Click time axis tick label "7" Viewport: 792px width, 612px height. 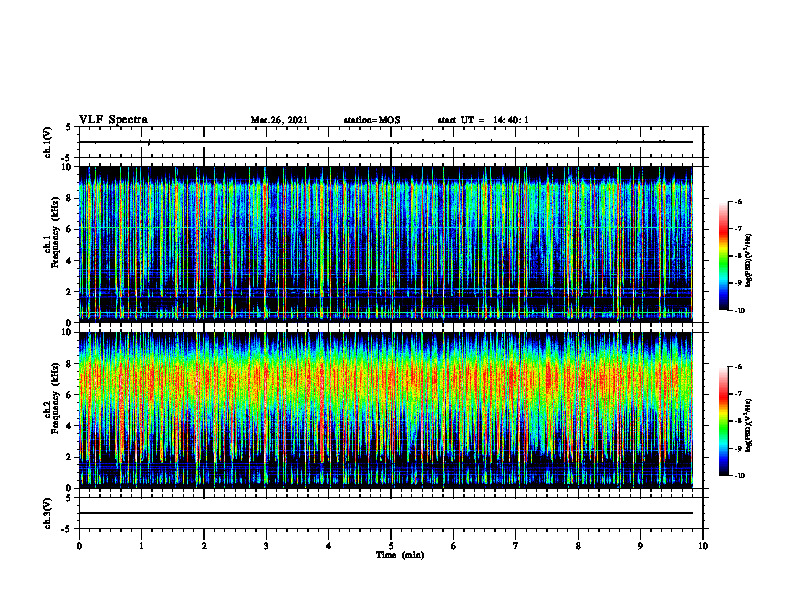[x=516, y=546]
